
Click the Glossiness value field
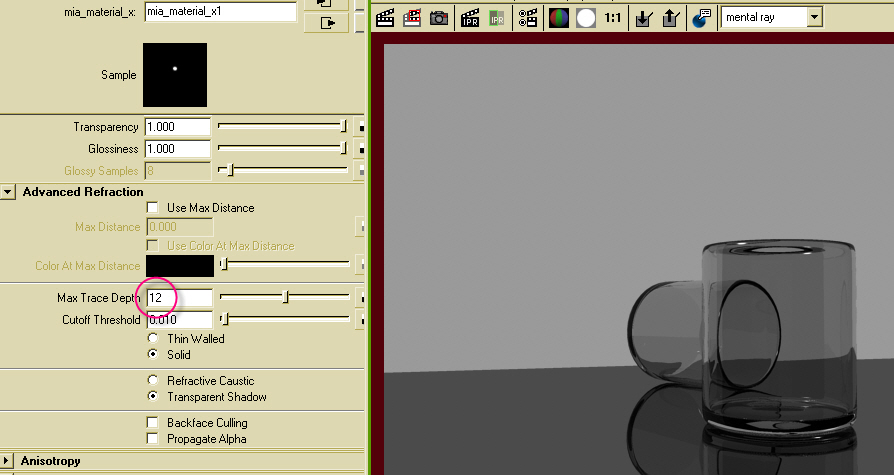point(178,149)
